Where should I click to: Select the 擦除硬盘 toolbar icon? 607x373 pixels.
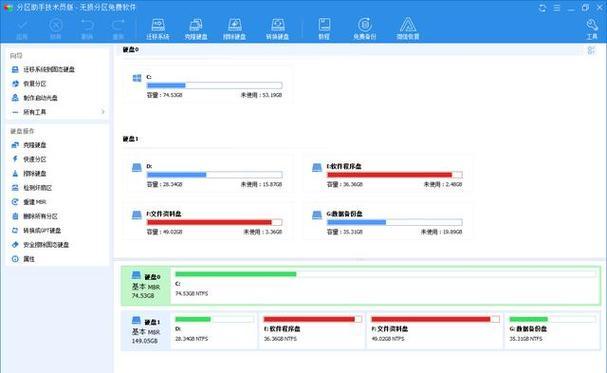[x=235, y=29]
